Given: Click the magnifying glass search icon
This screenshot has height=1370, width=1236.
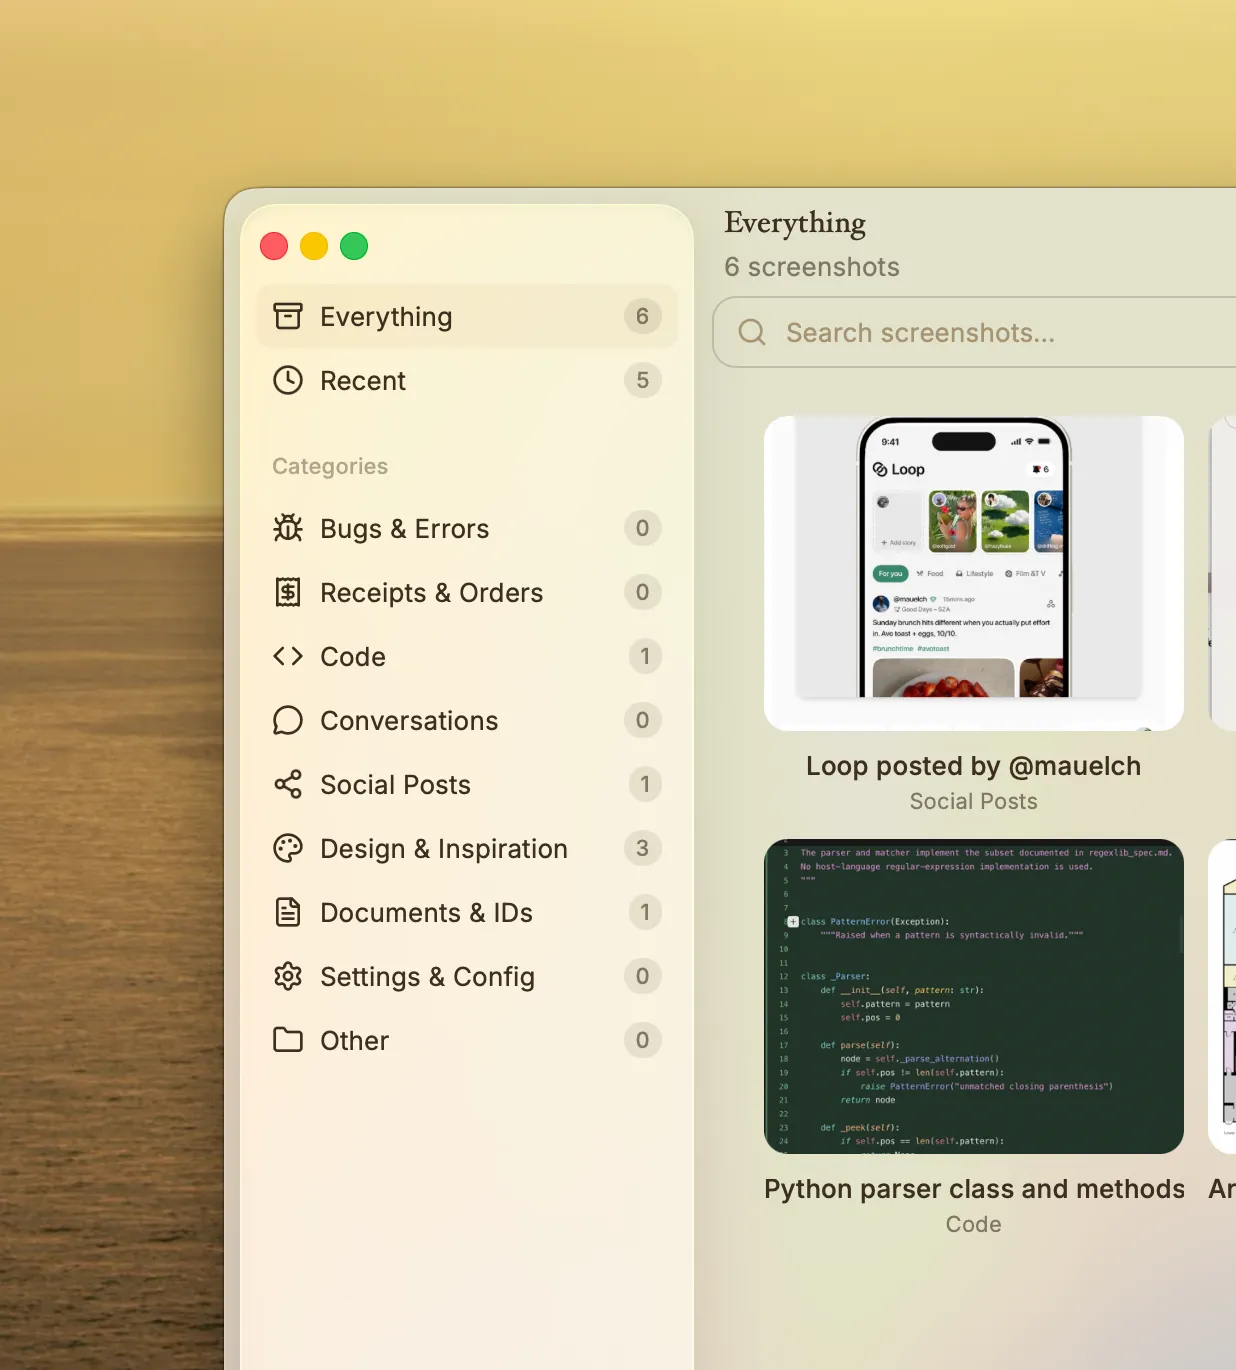Looking at the screenshot, I should pos(752,332).
